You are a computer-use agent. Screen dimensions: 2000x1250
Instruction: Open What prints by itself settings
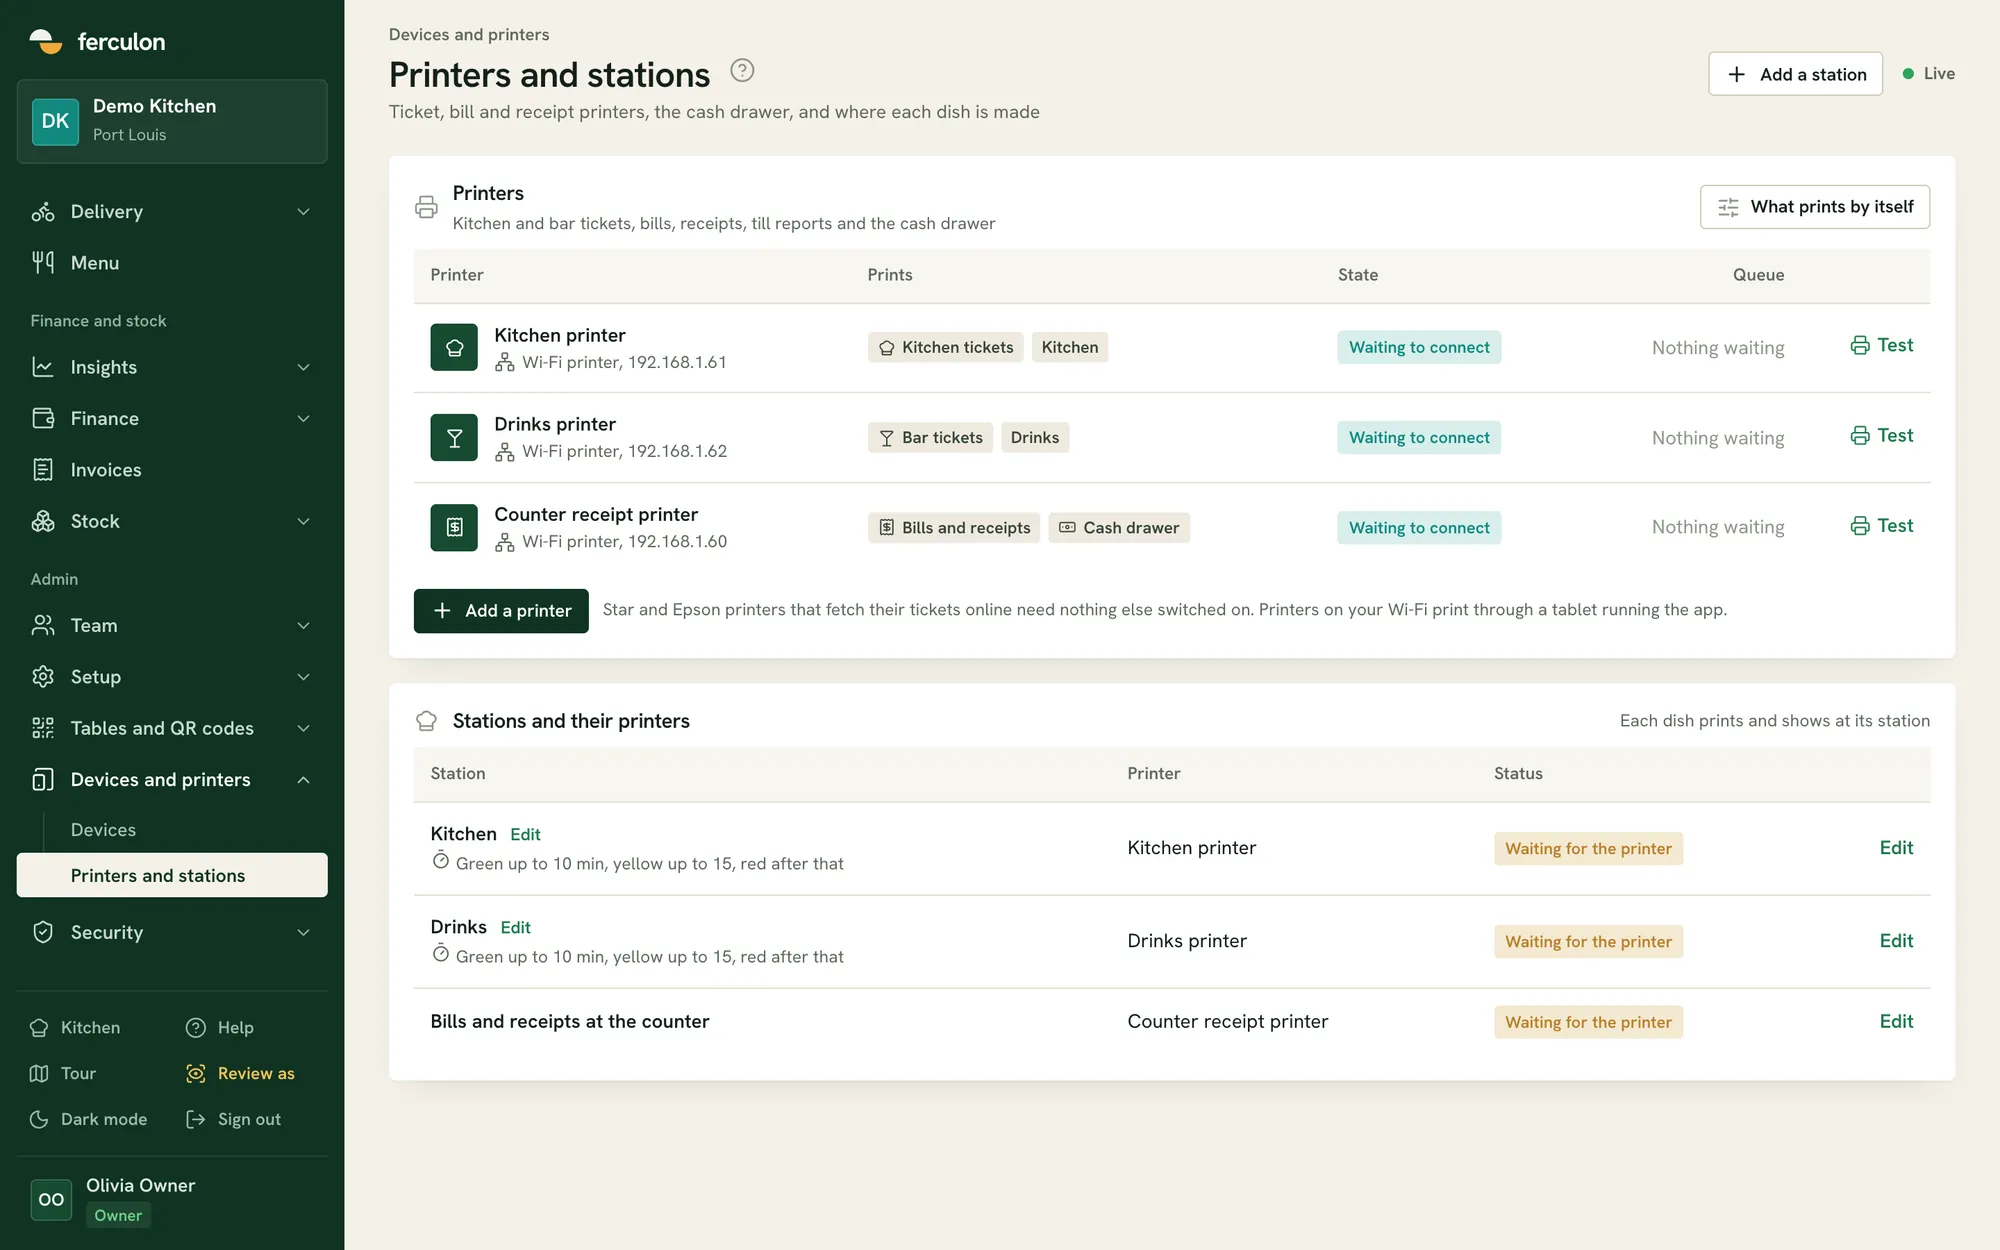1815,207
